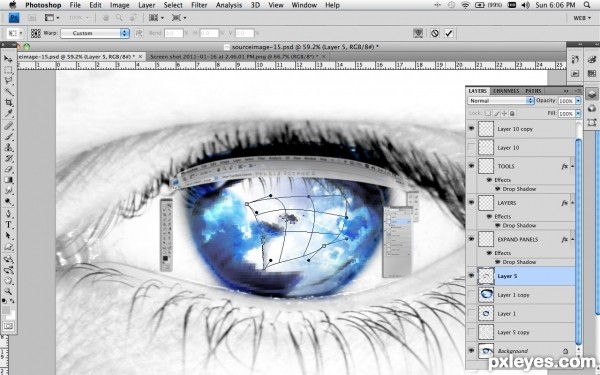Hide the TOOLS layer eye

click(x=471, y=166)
